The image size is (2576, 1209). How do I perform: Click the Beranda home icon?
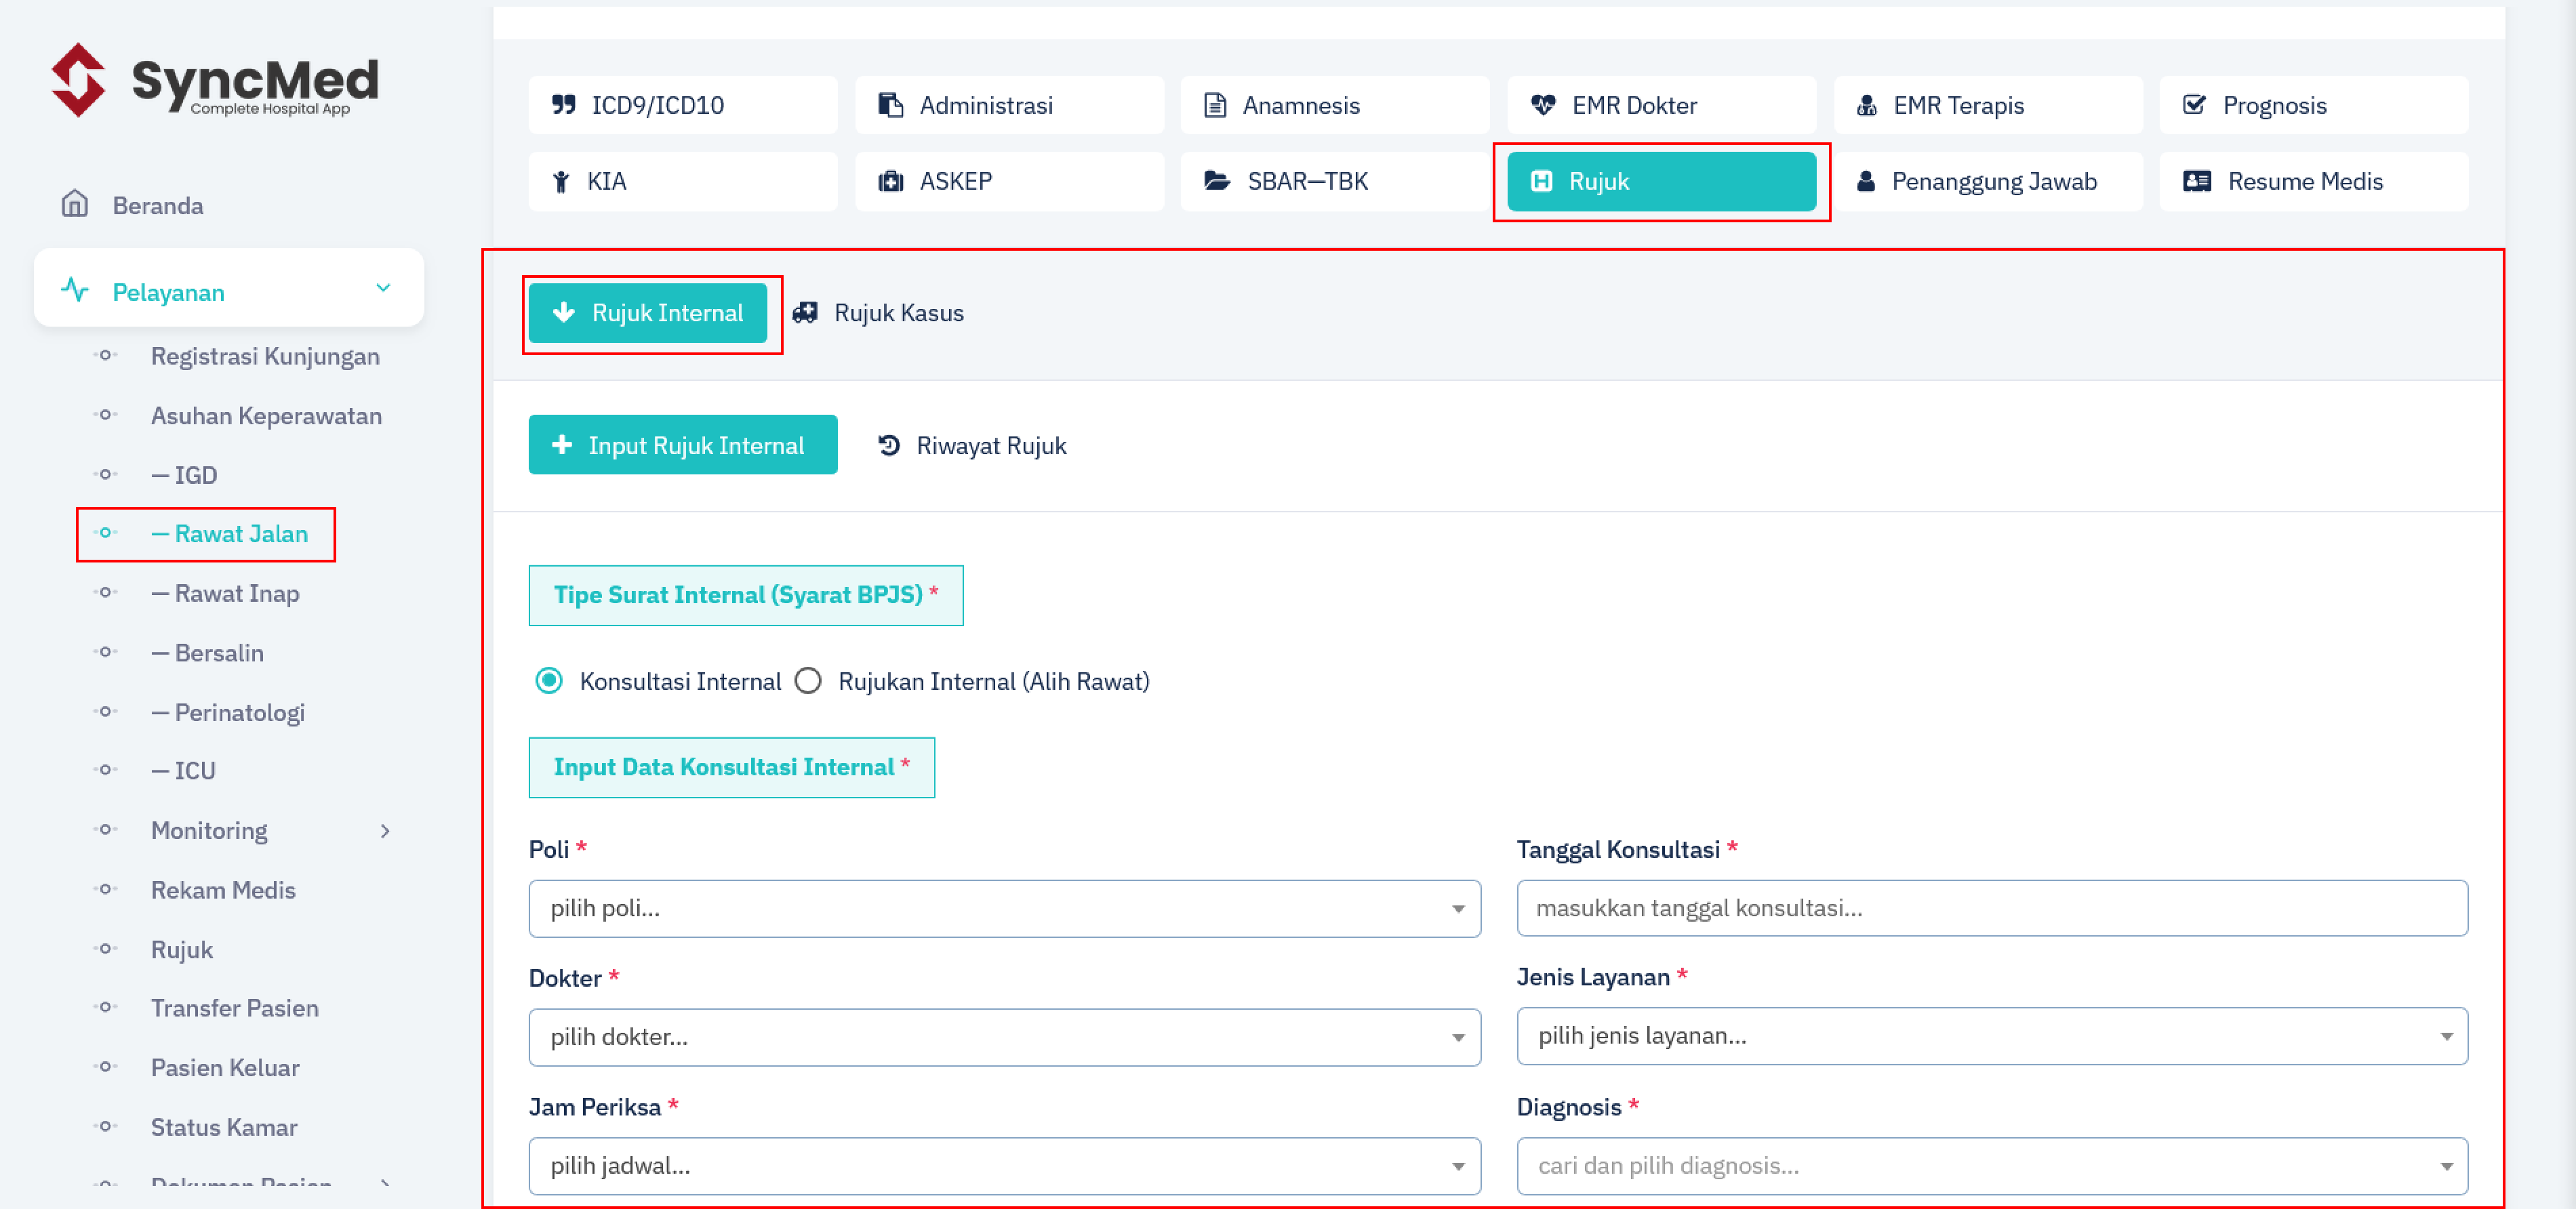click(x=75, y=204)
